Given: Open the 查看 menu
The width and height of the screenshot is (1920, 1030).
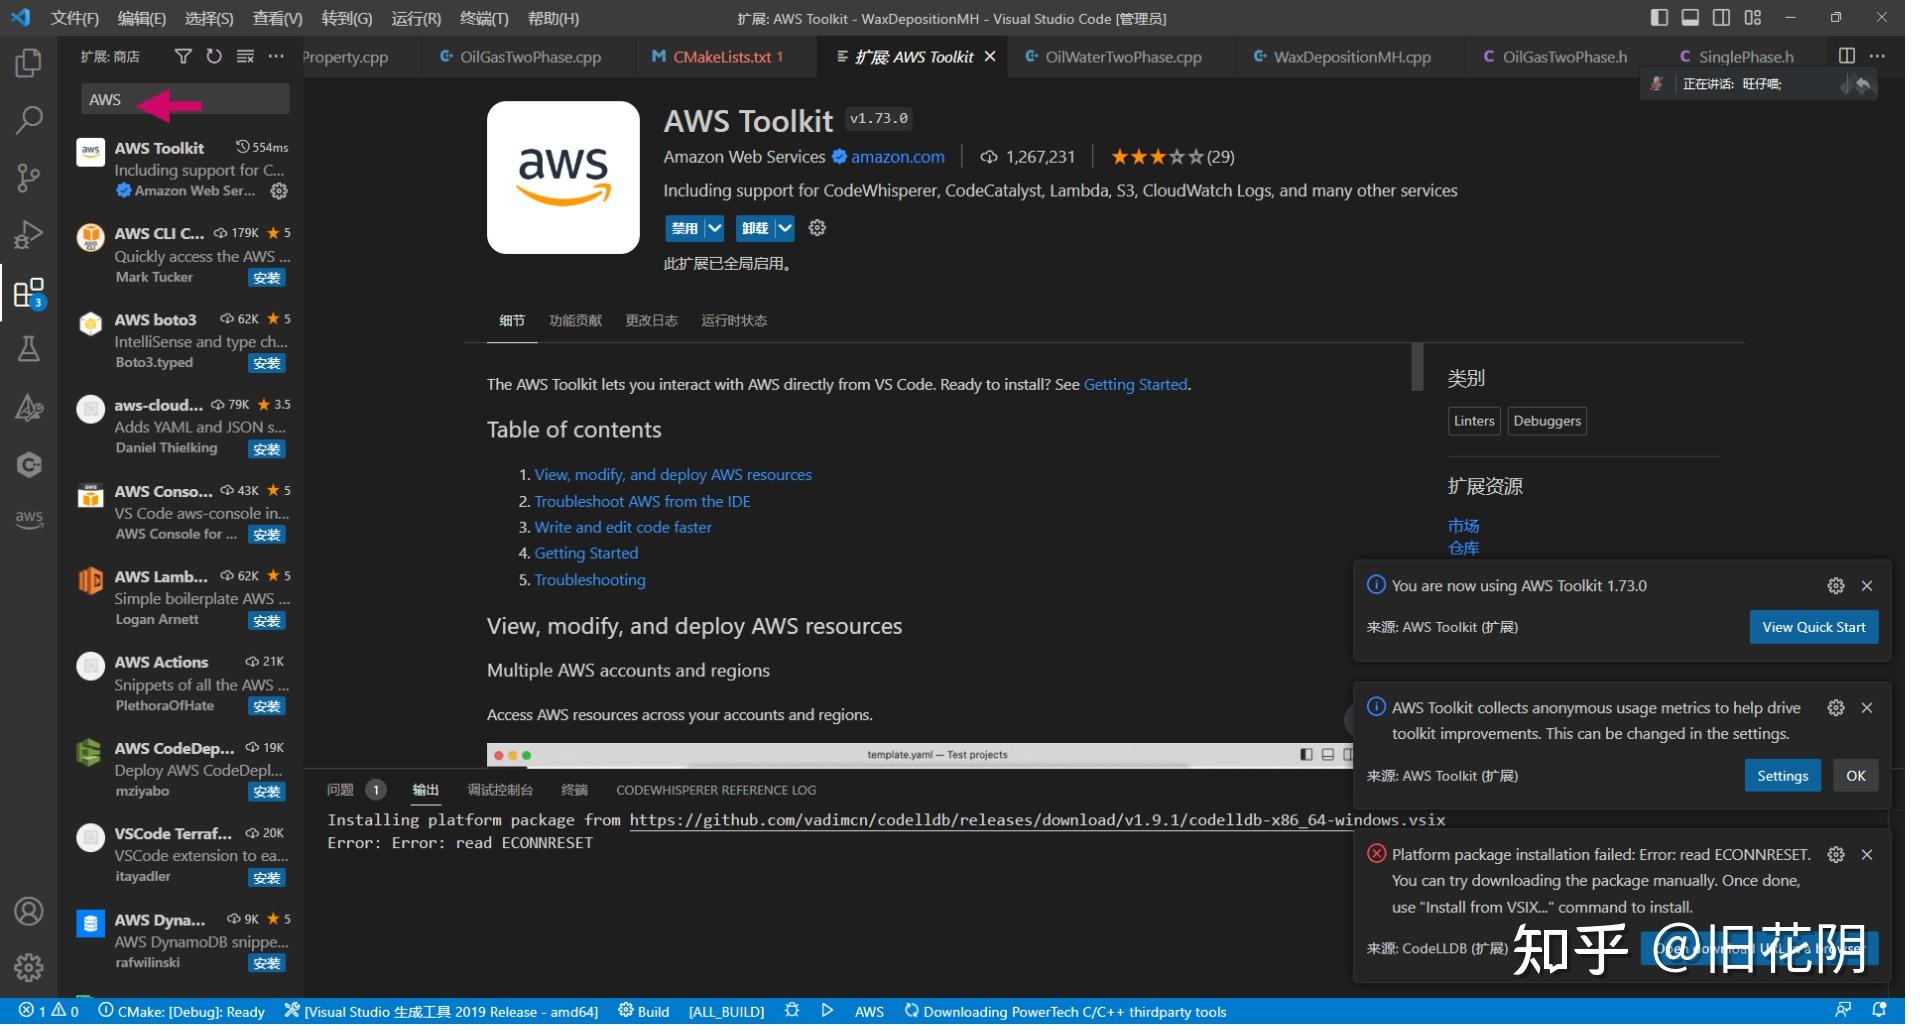Looking at the screenshot, I should point(277,17).
